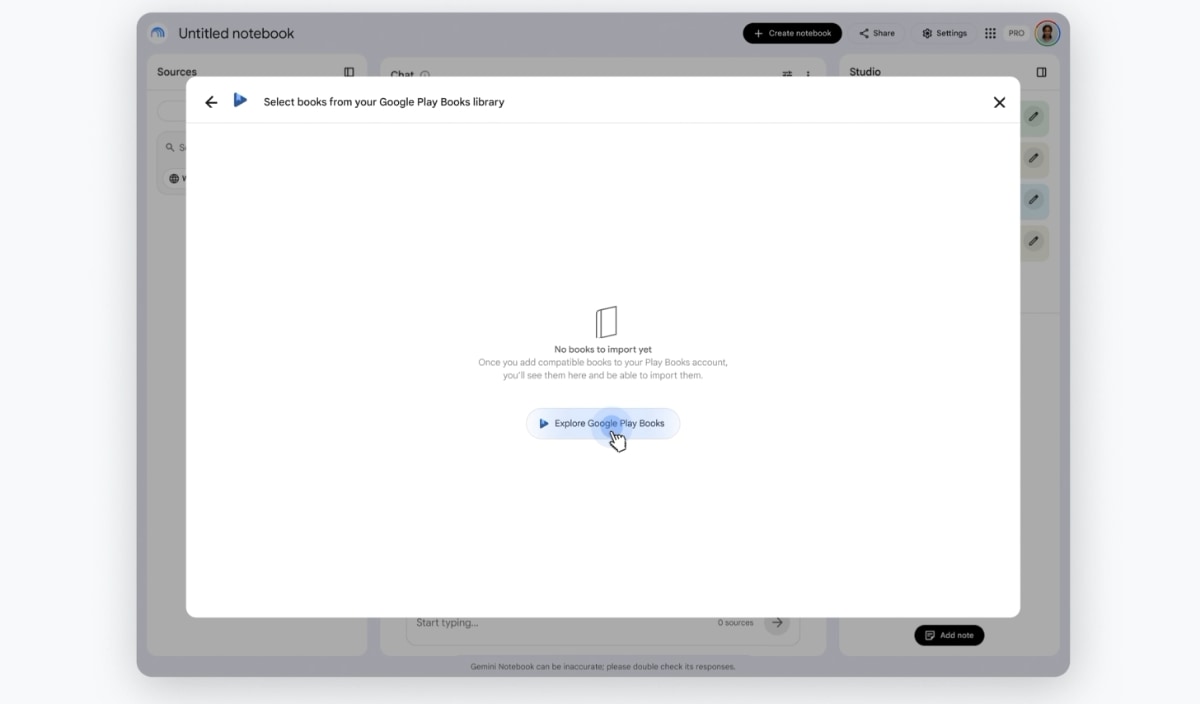Click the Google Play Books logo in dialog header
This screenshot has height=704, width=1200.
click(240, 100)
